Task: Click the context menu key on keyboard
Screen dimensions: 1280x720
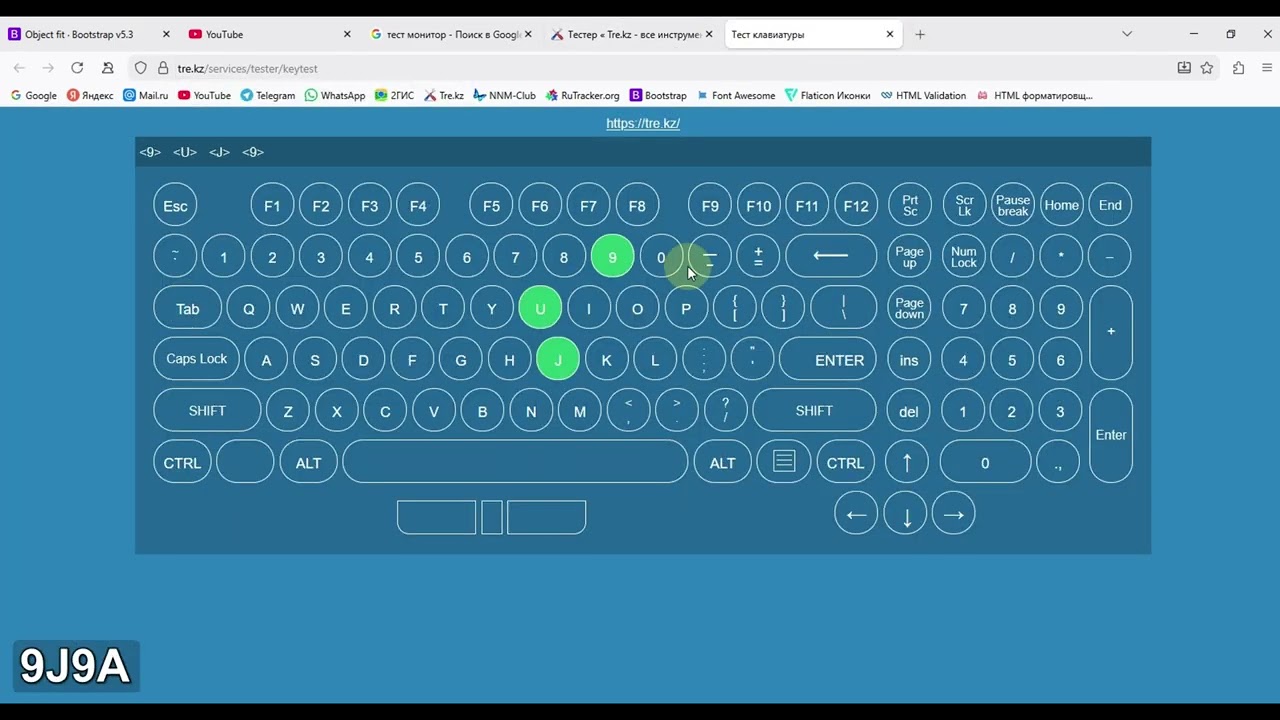Action: (784, 461)
